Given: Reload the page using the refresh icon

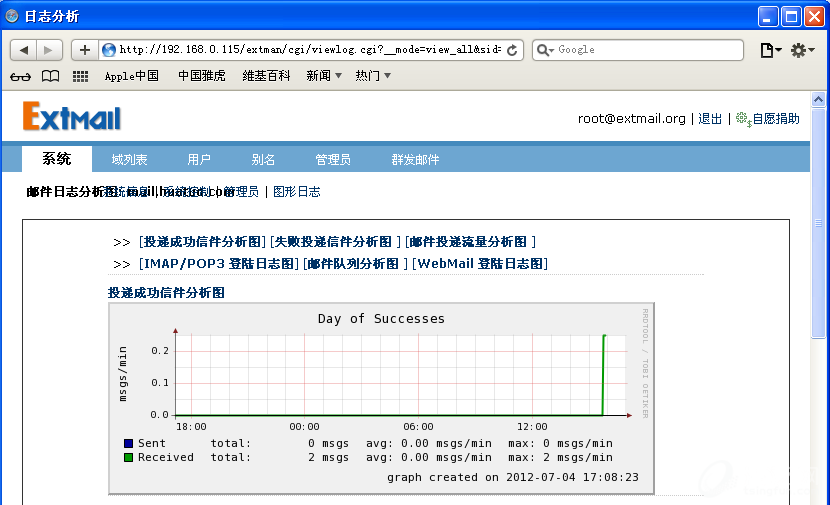Looking at the screenshot, I should click(x=513, y=50).
